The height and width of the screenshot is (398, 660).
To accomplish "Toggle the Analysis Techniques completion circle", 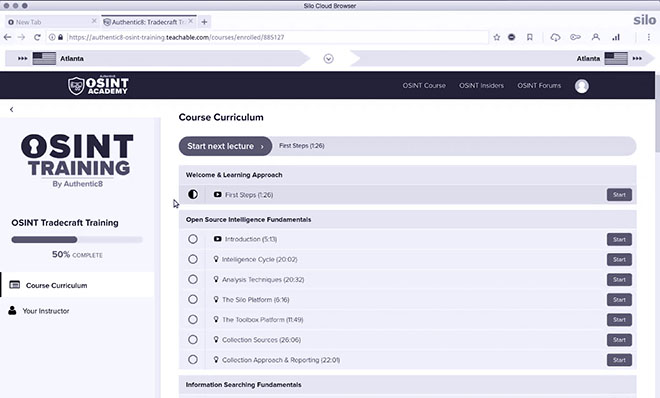I will (x=193, y=279).
